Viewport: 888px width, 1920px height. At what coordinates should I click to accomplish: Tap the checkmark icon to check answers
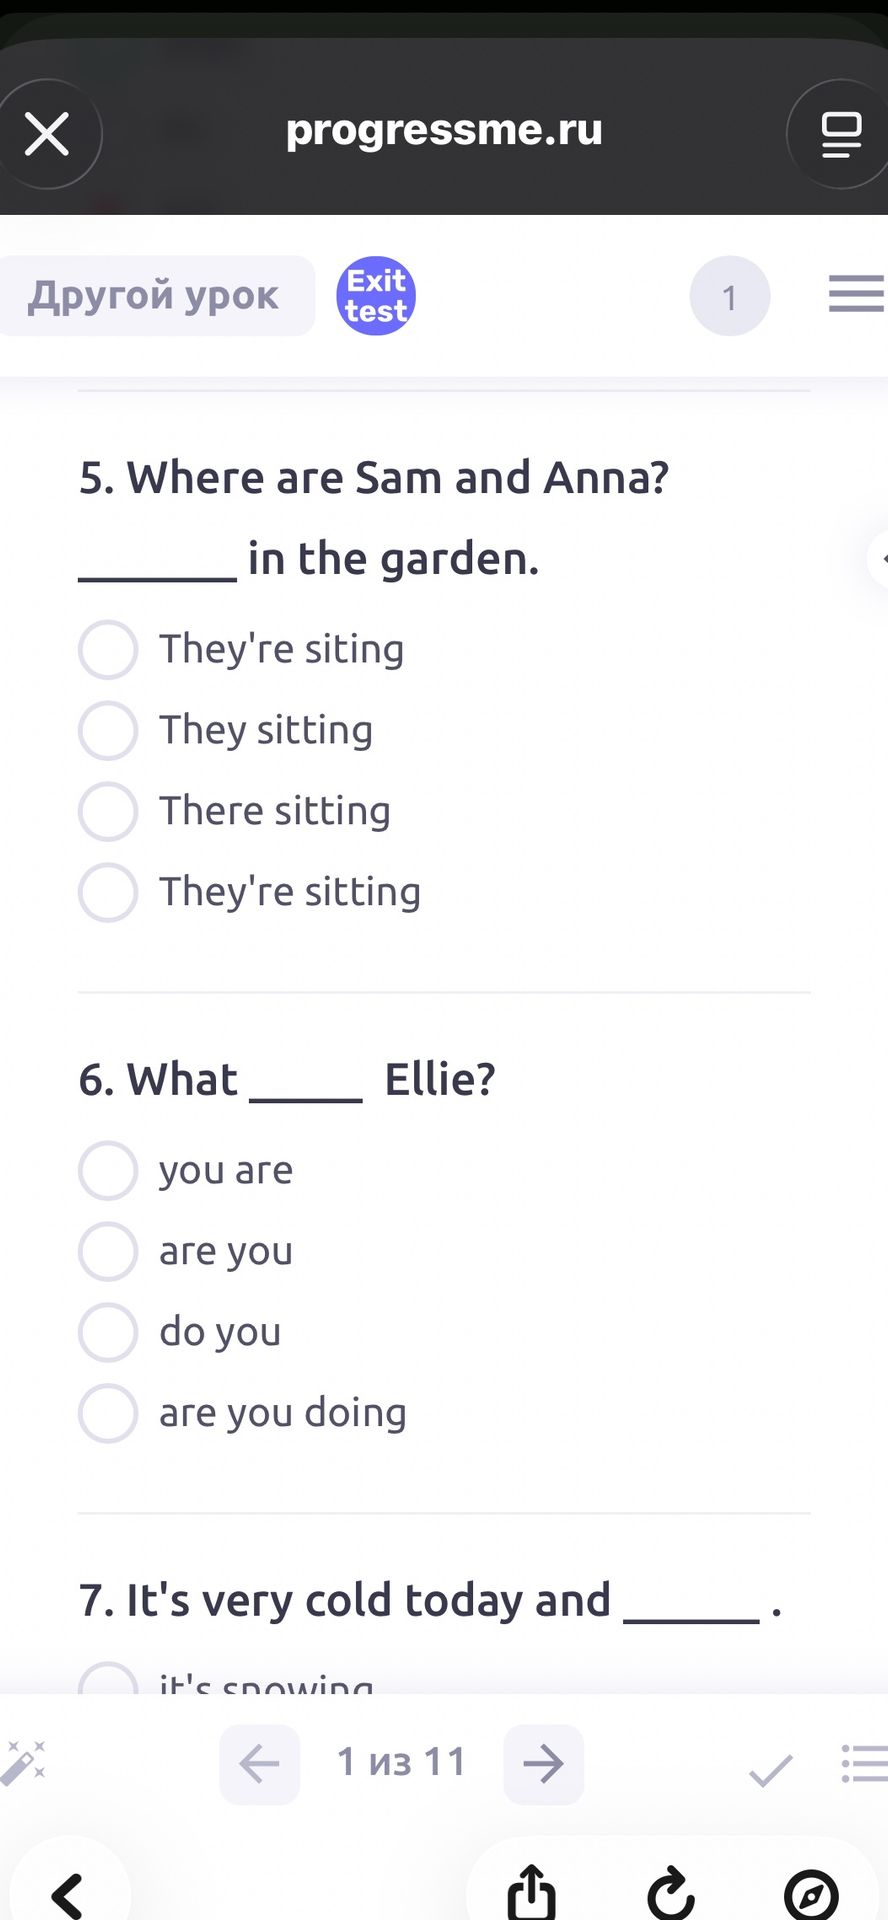click(771, 1769)
